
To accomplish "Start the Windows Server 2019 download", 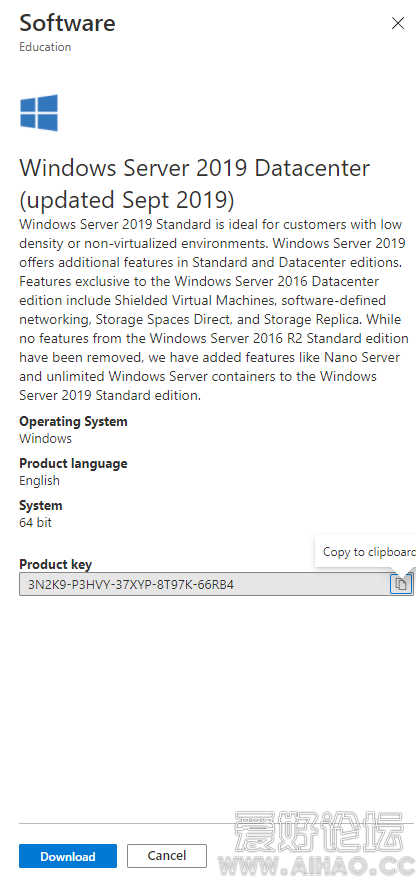I will pos(68,856).
